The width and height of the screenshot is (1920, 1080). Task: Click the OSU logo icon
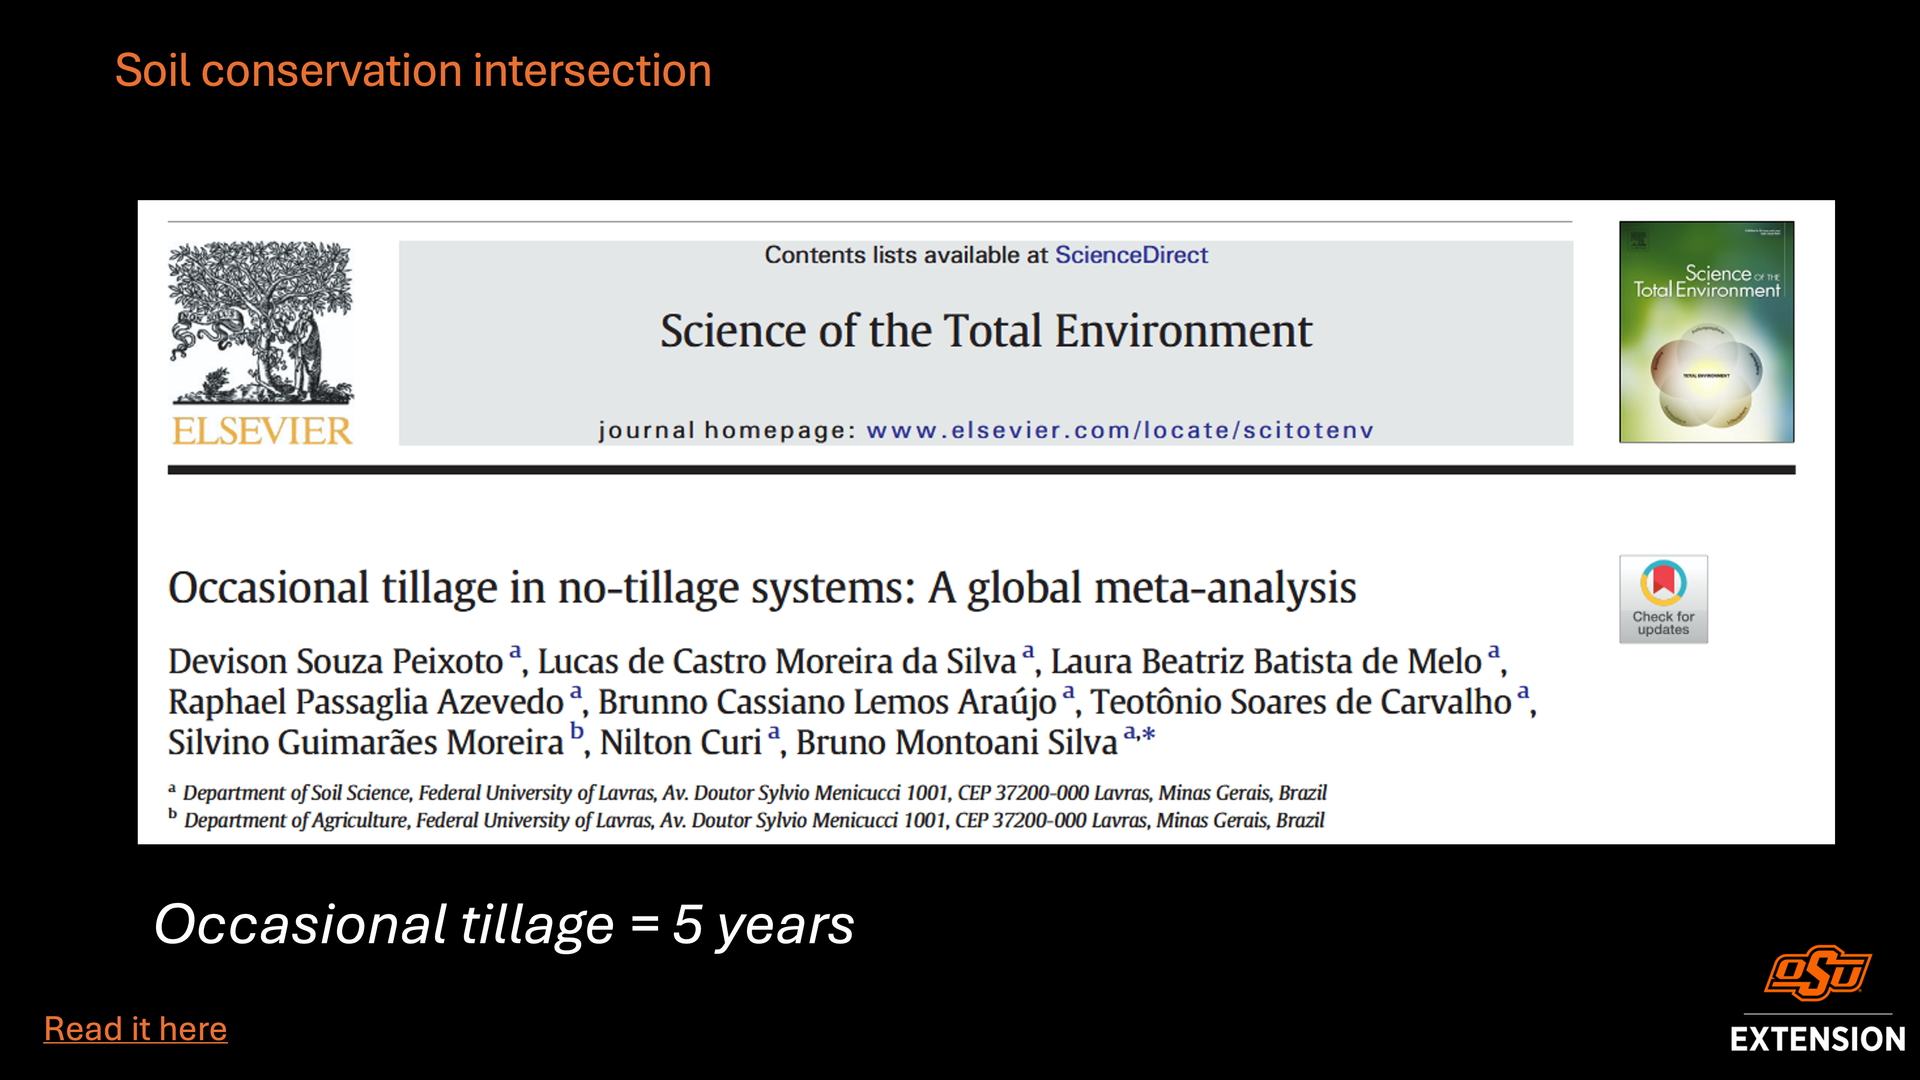click(1817, 972)
